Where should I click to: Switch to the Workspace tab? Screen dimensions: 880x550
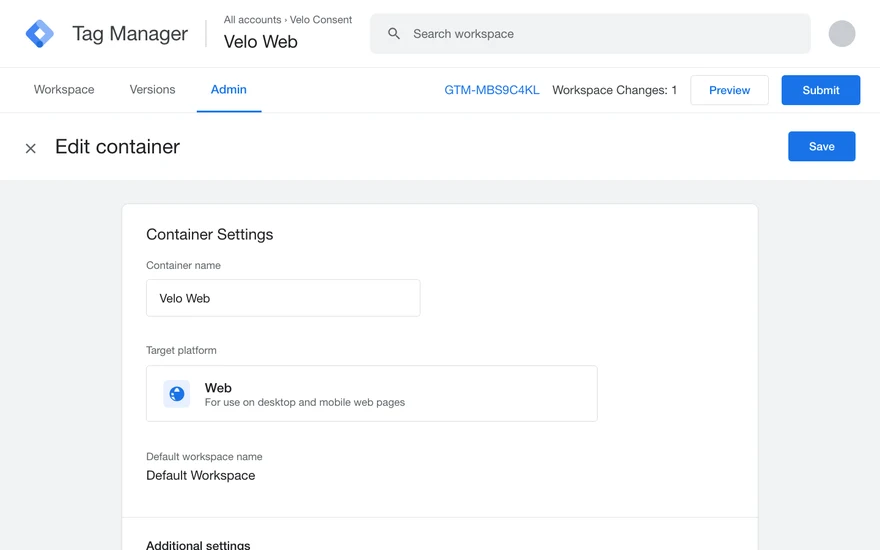pyautogui.click(x=64, y=90)
